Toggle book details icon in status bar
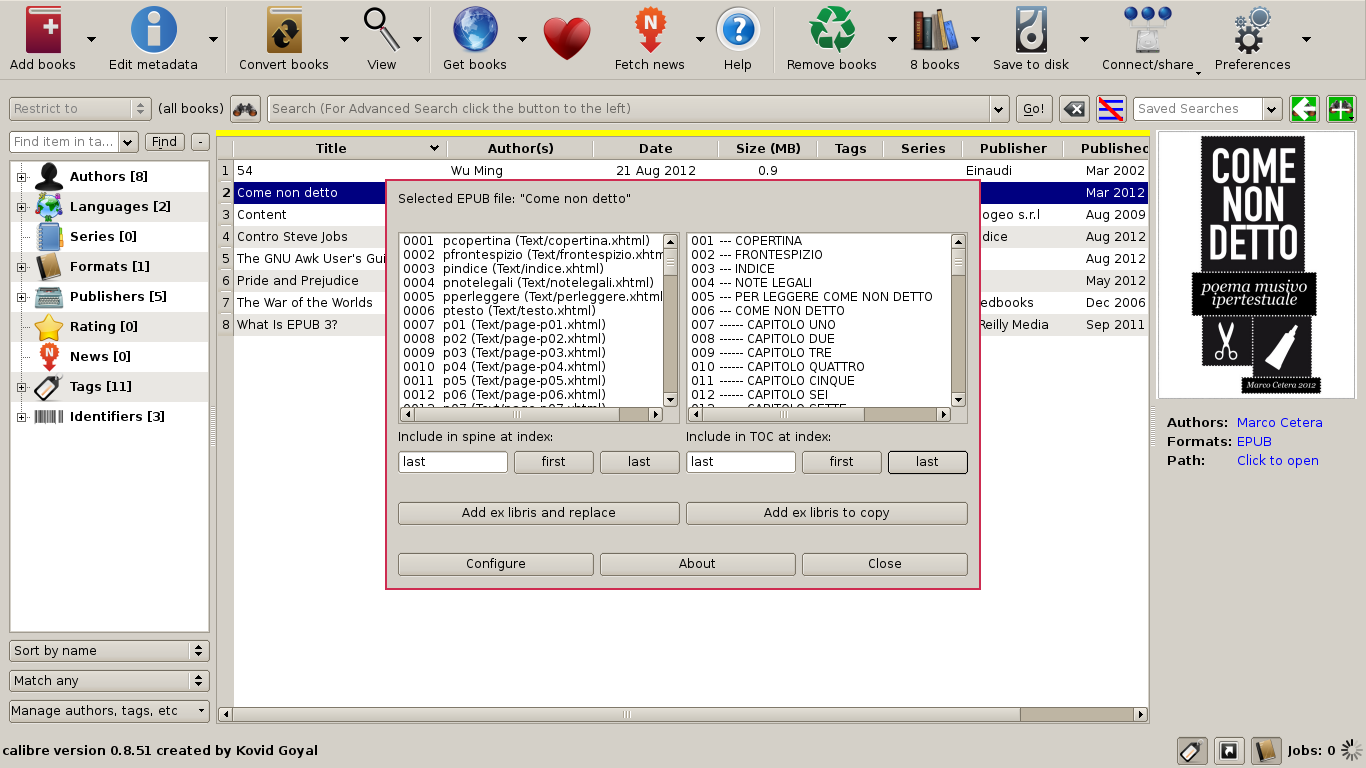 pos(1266,750)
